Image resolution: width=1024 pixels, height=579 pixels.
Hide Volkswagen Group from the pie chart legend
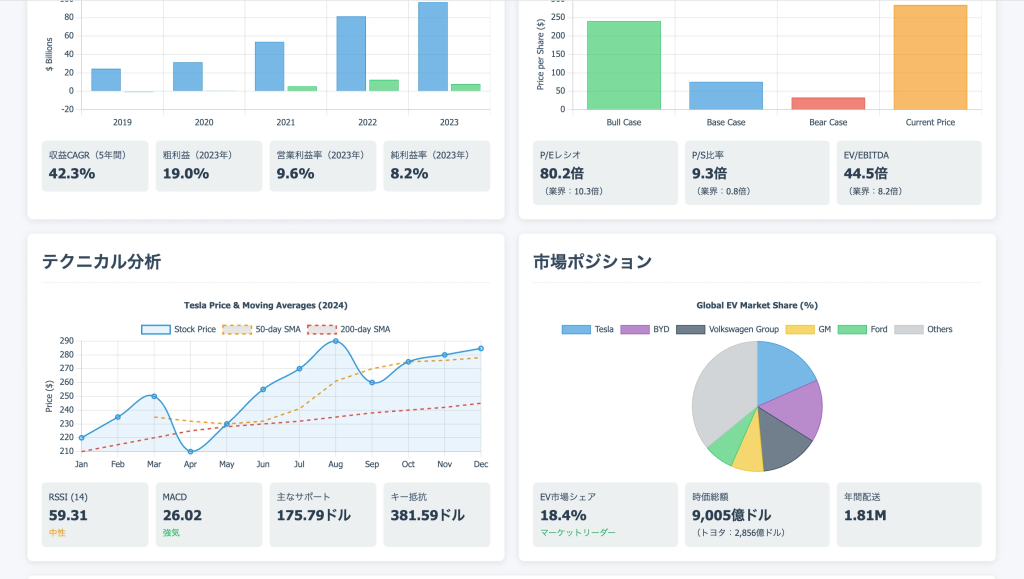[727, 329]
